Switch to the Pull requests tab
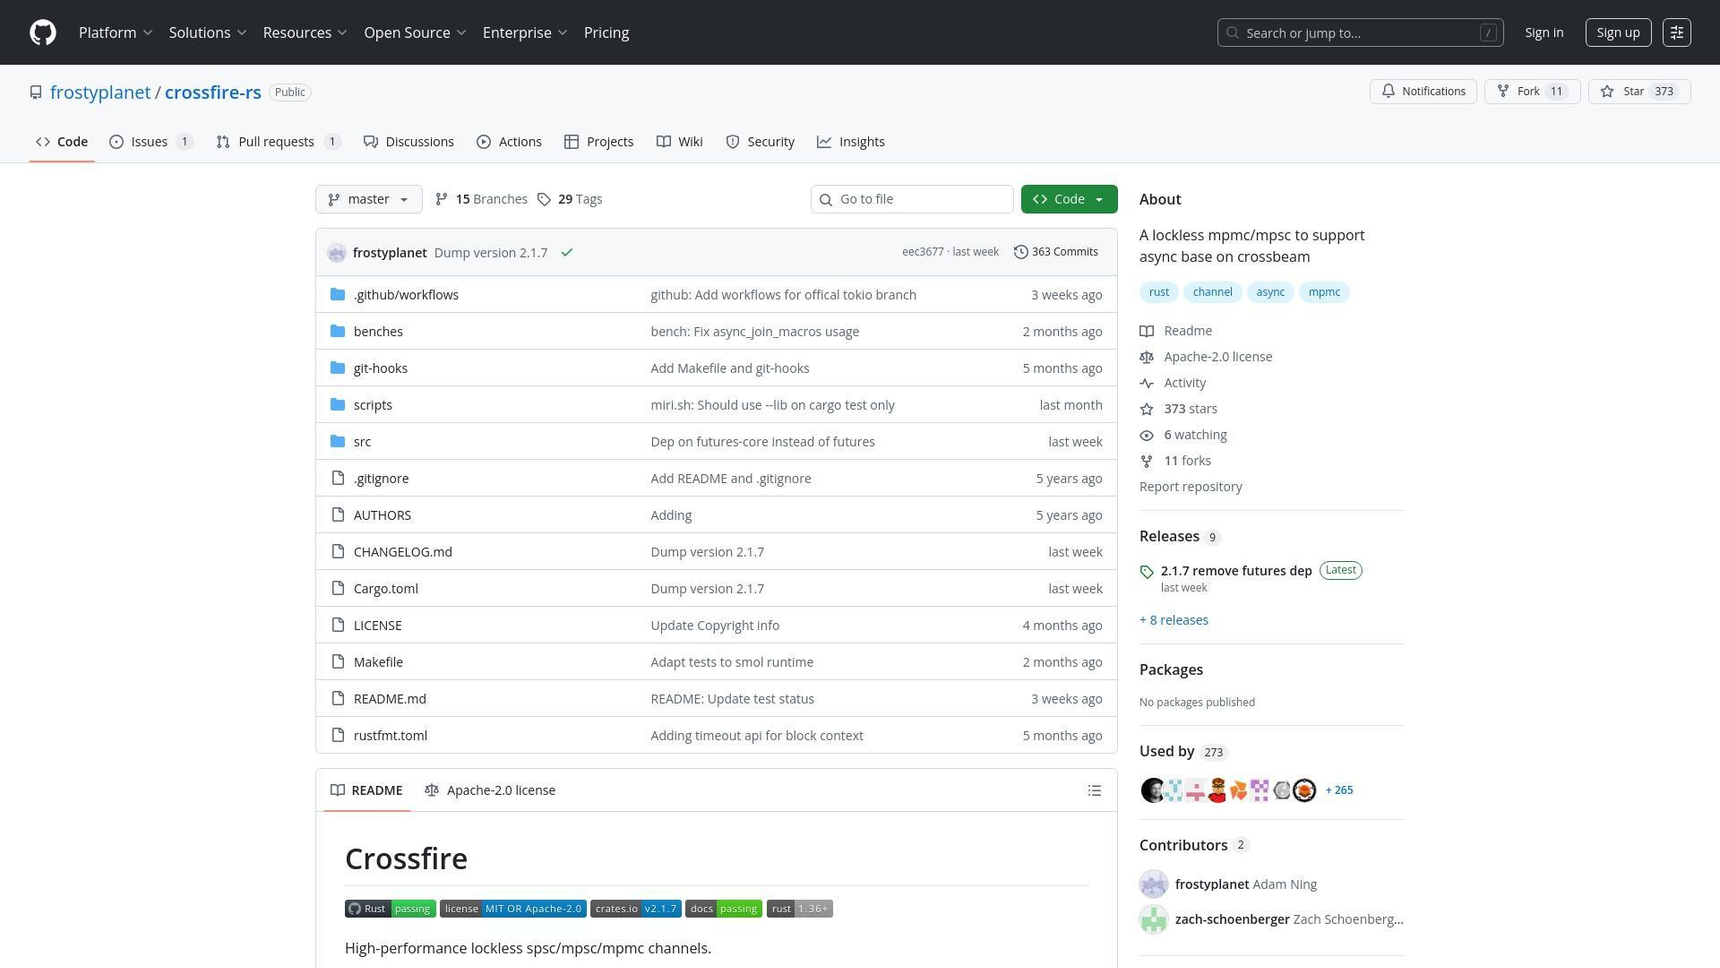The height and width of the screenshot is (968, 1720). 279,142
